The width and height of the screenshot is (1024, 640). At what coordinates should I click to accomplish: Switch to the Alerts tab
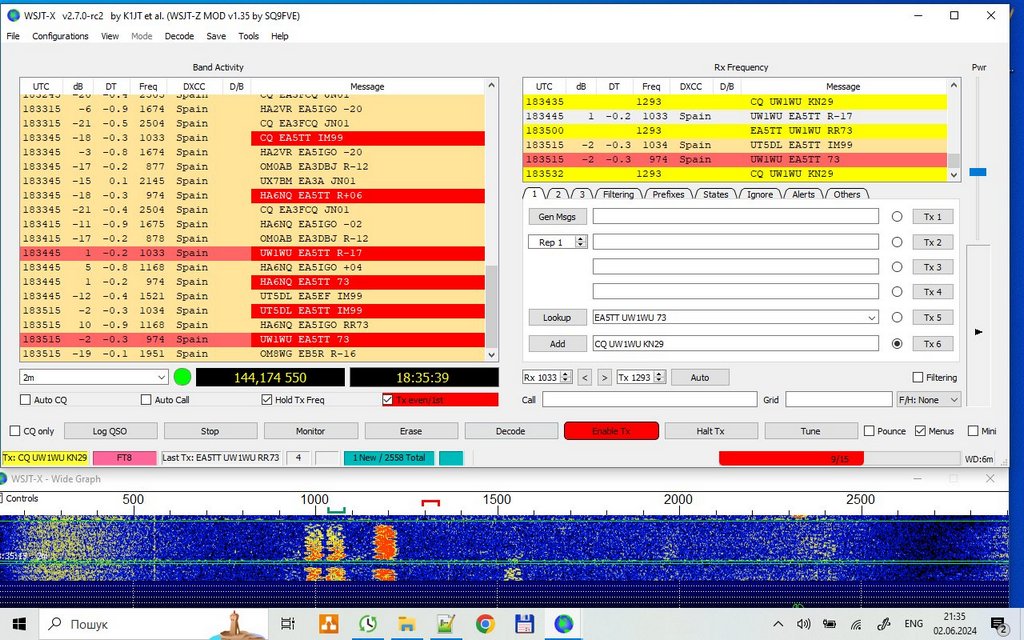(x=803, y=194)
